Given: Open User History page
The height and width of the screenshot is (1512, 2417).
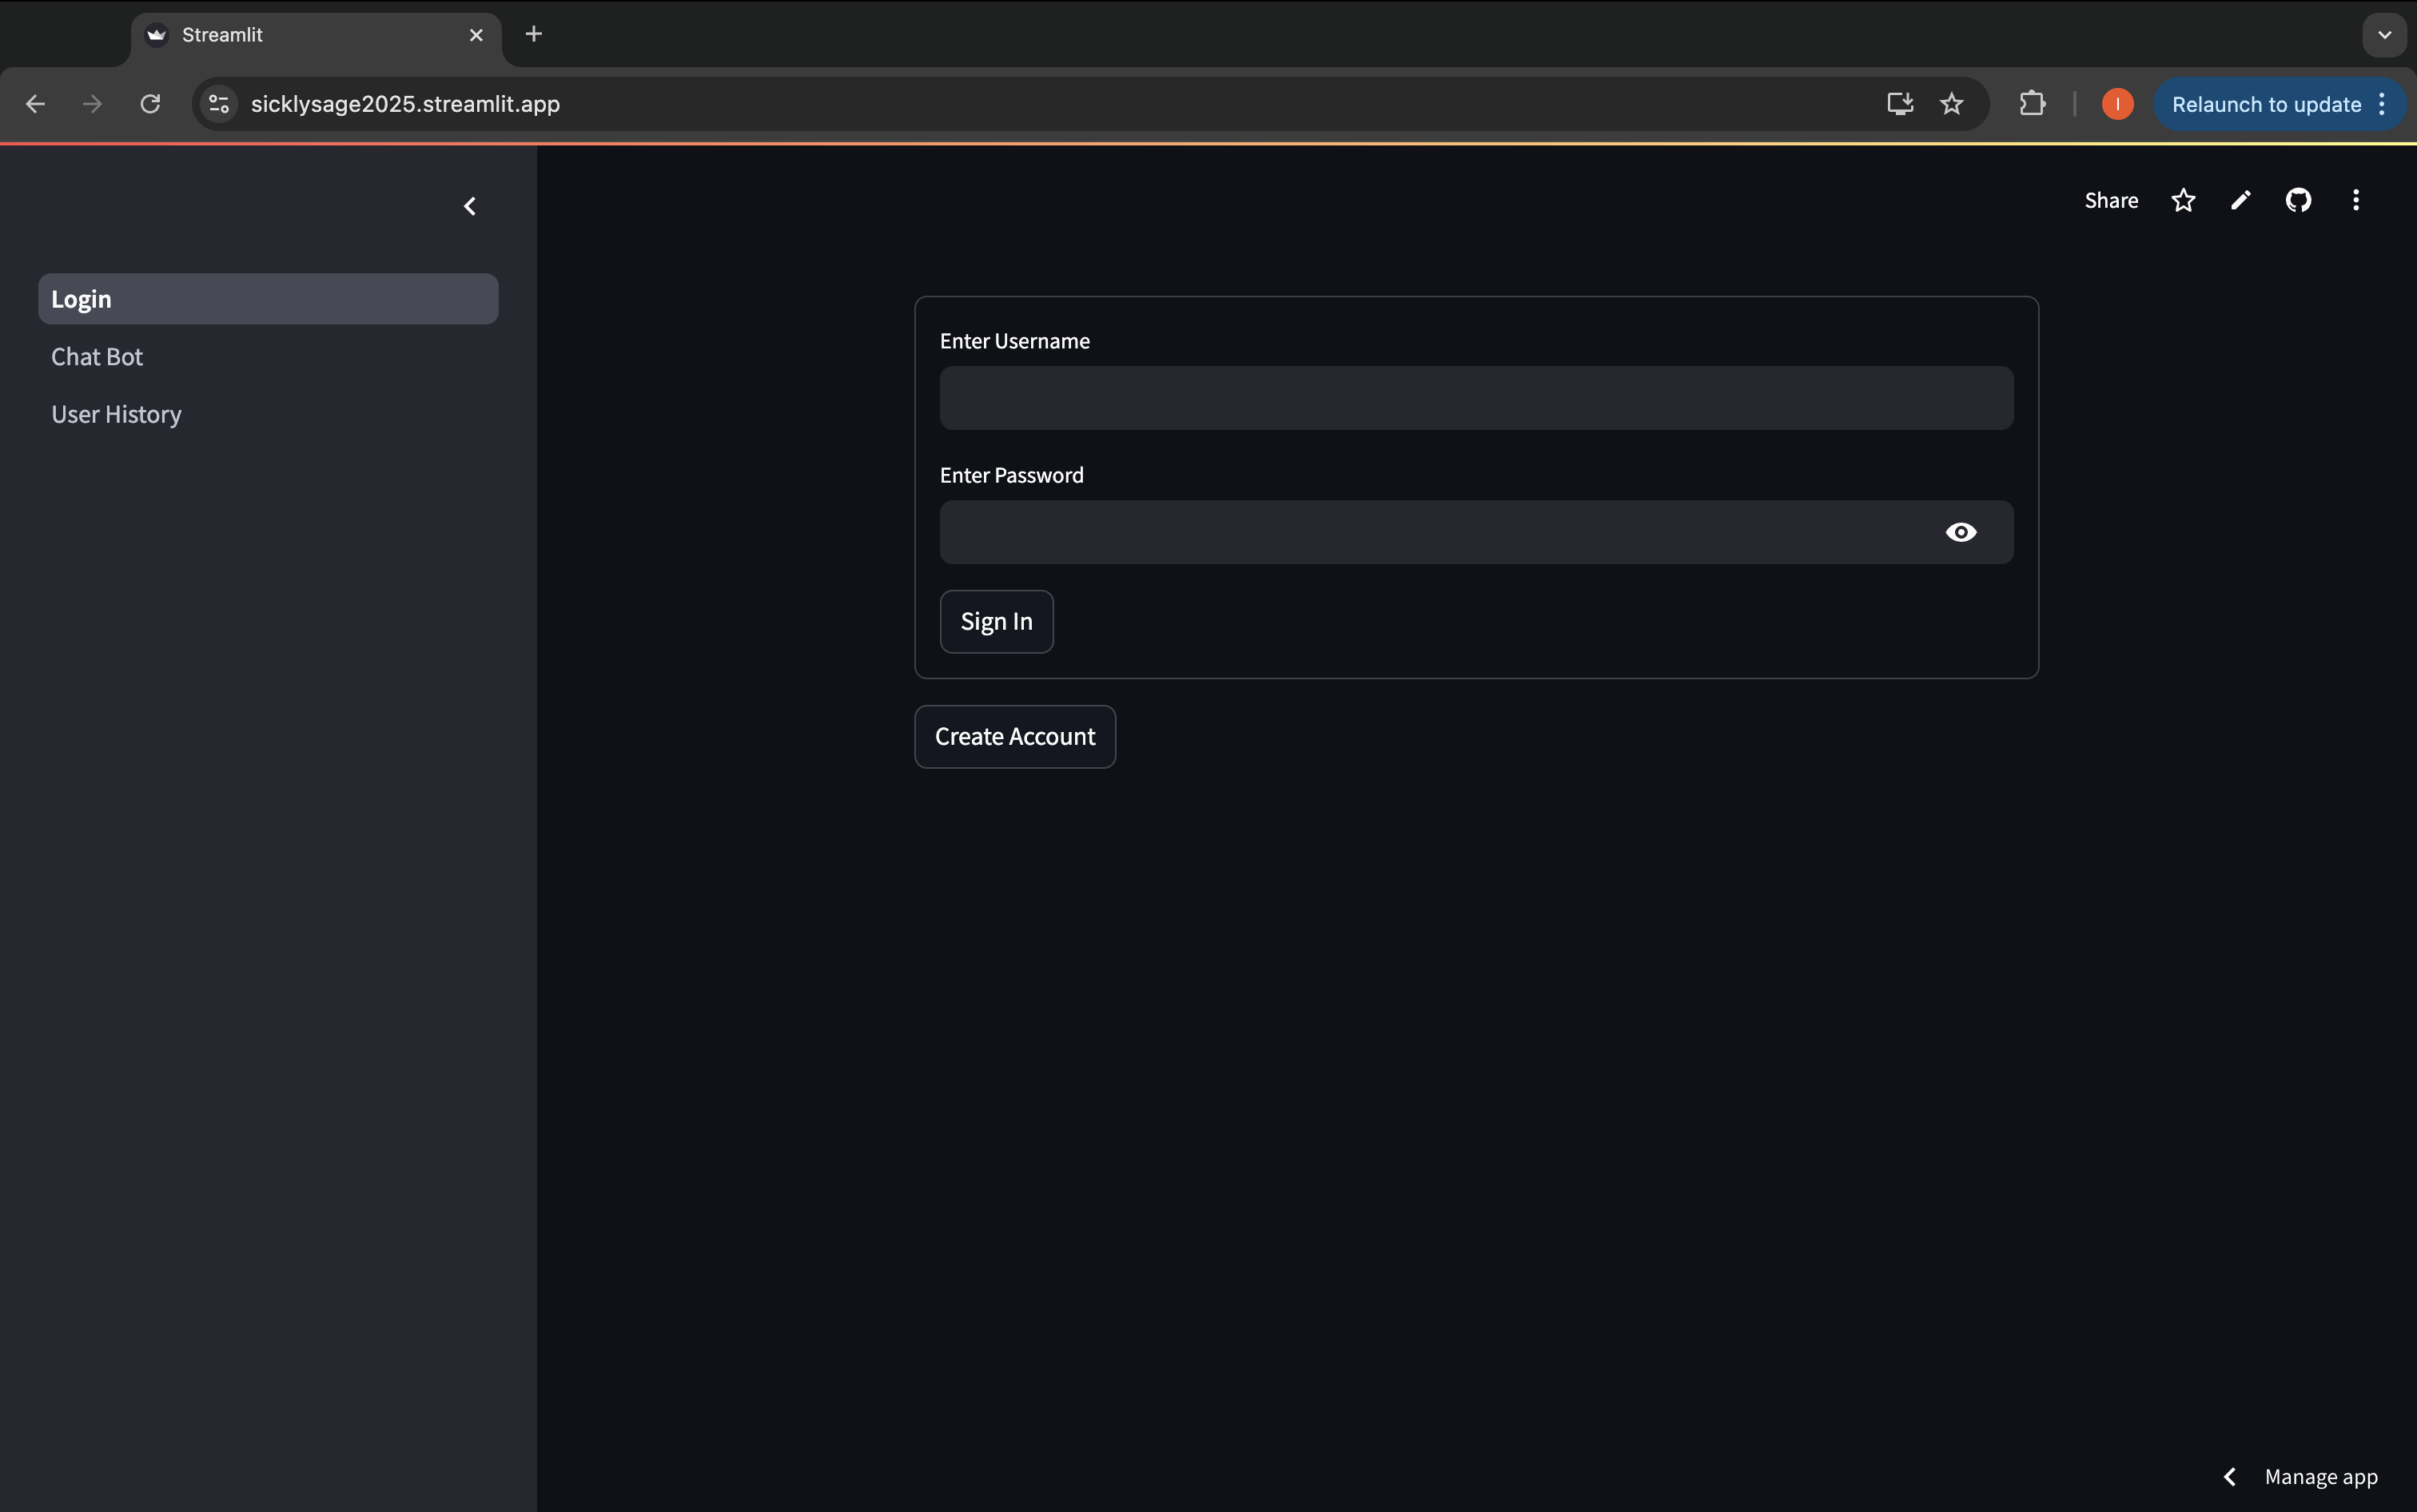Looking at the screenshot, I should click(x=116, y=414).
